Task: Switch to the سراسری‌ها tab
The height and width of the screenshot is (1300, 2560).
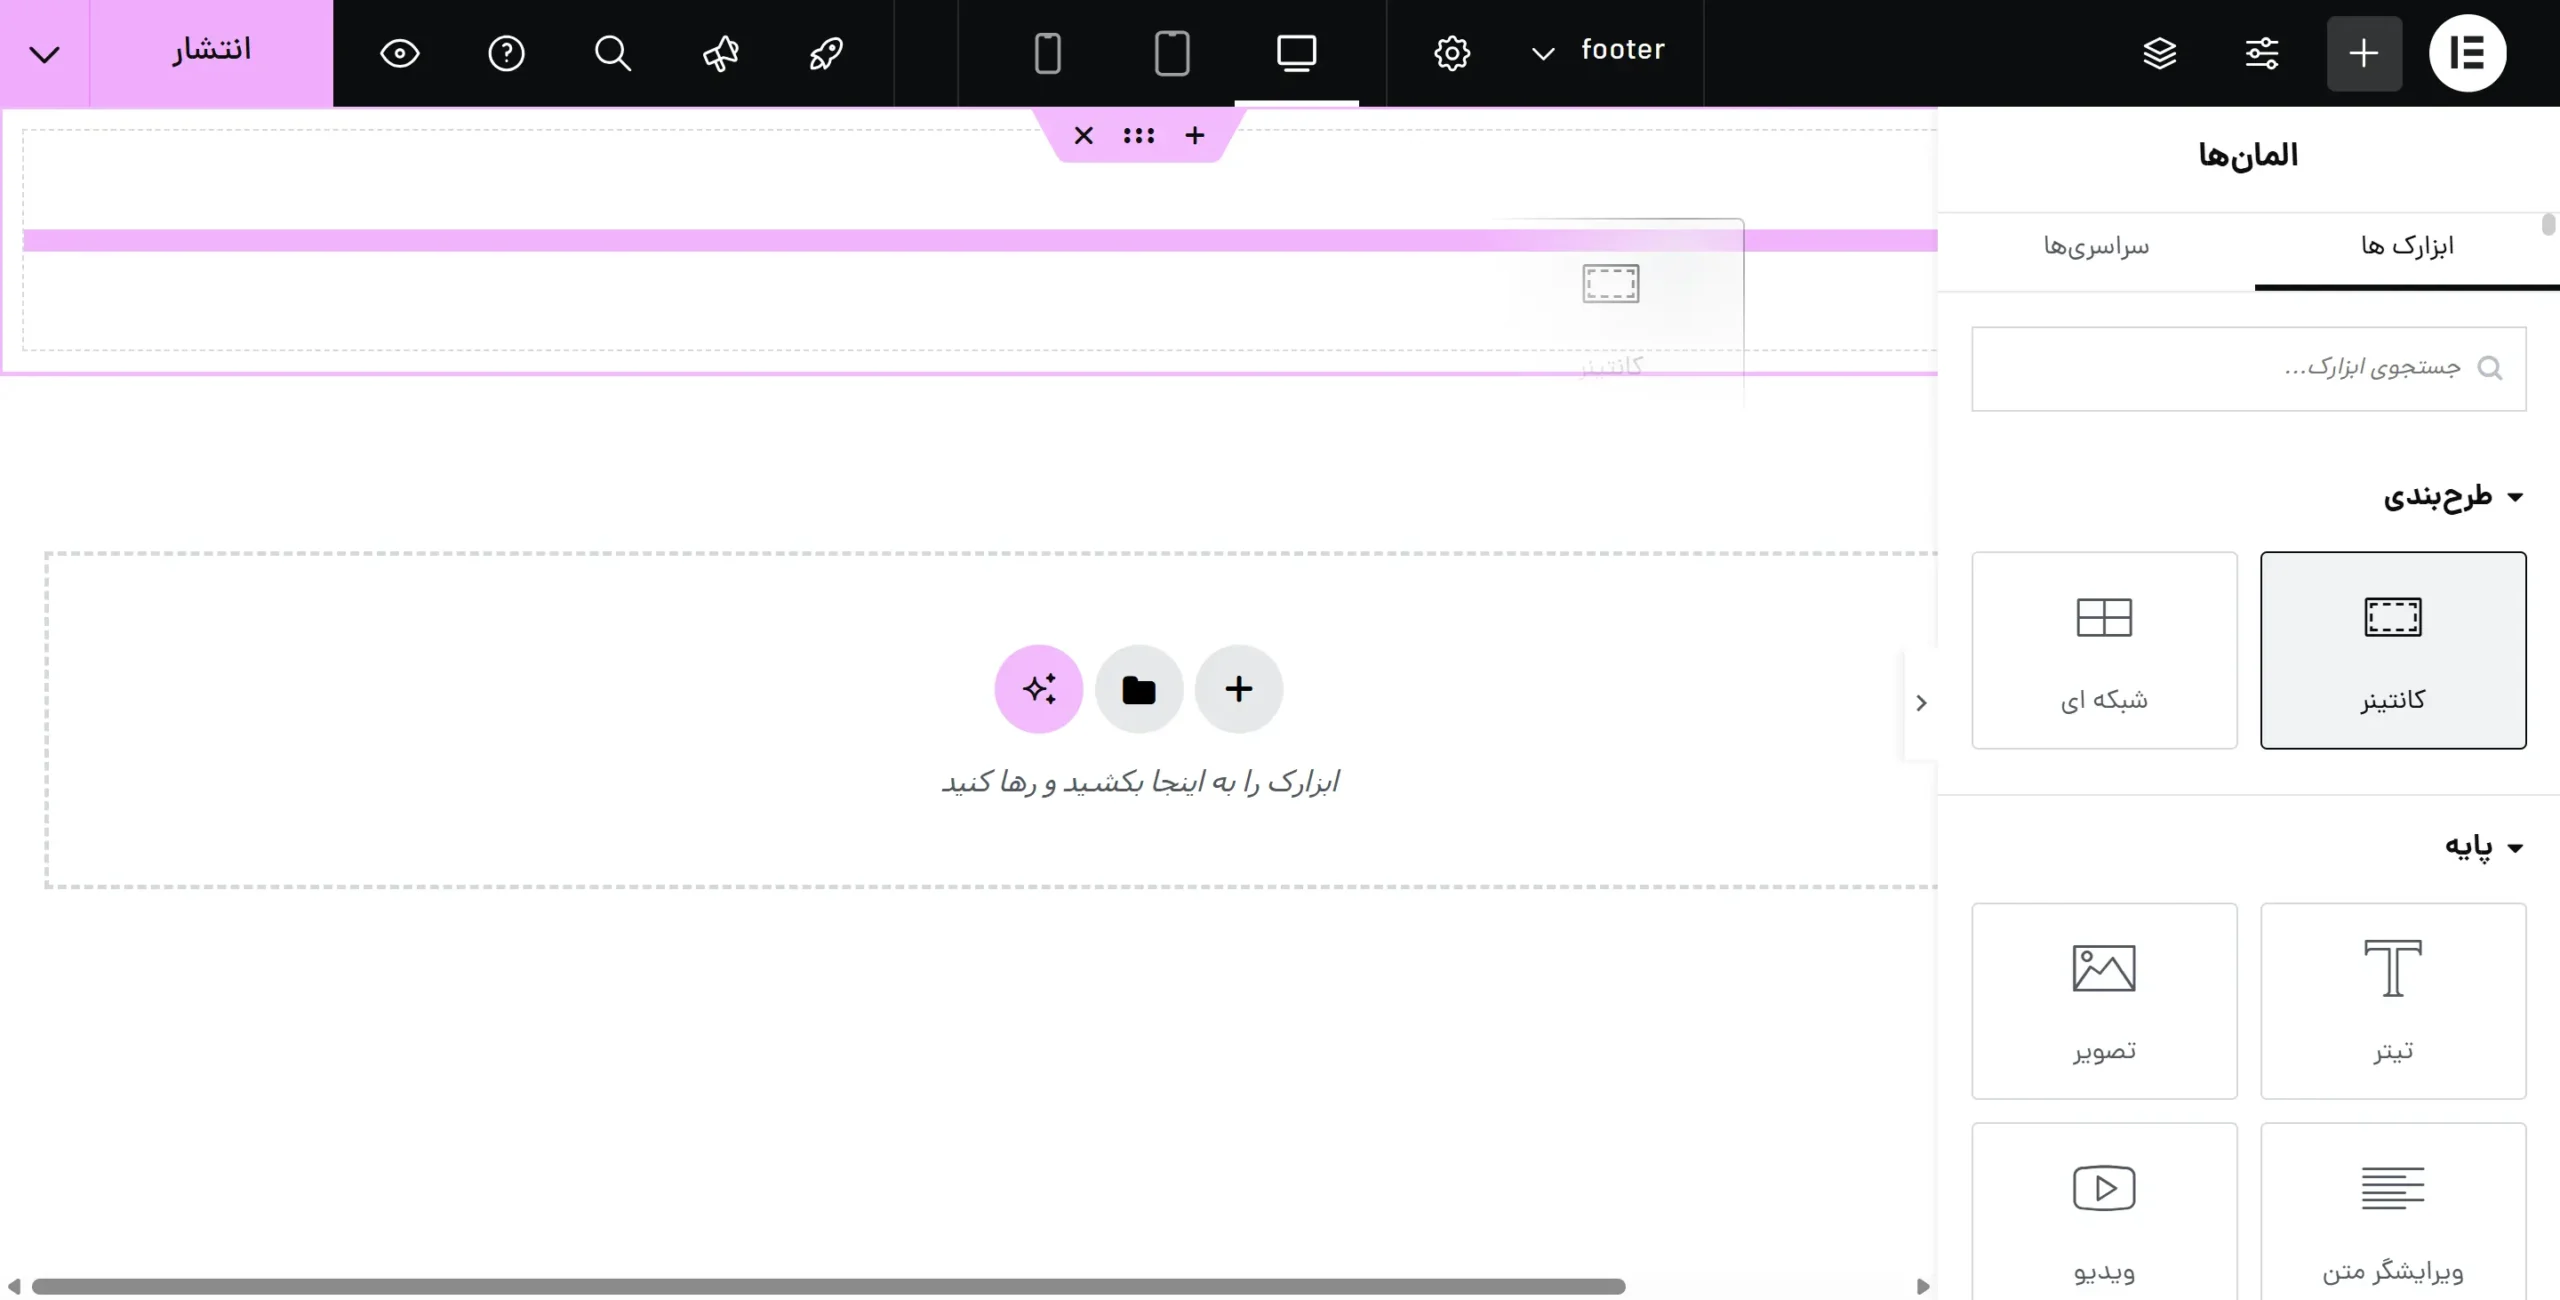Action: point(2096,246)
